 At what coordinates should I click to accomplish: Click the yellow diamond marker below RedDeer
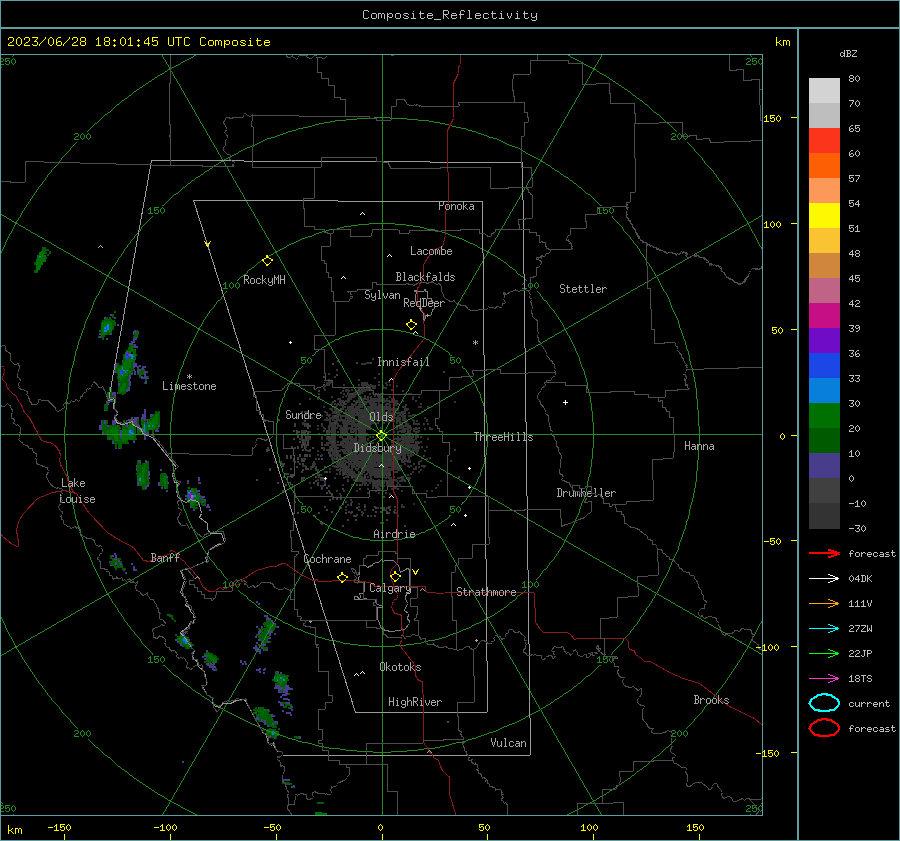point(412,325)
